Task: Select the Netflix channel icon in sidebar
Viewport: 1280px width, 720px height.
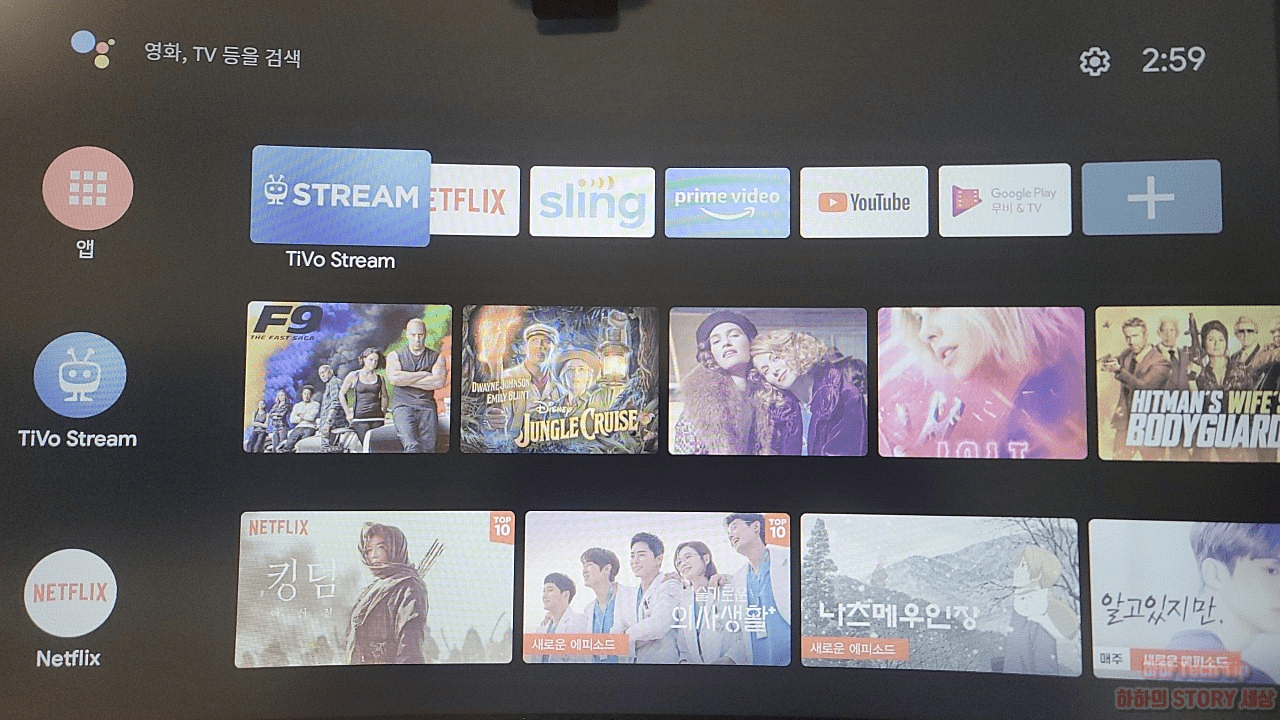Action: (70, 593)
